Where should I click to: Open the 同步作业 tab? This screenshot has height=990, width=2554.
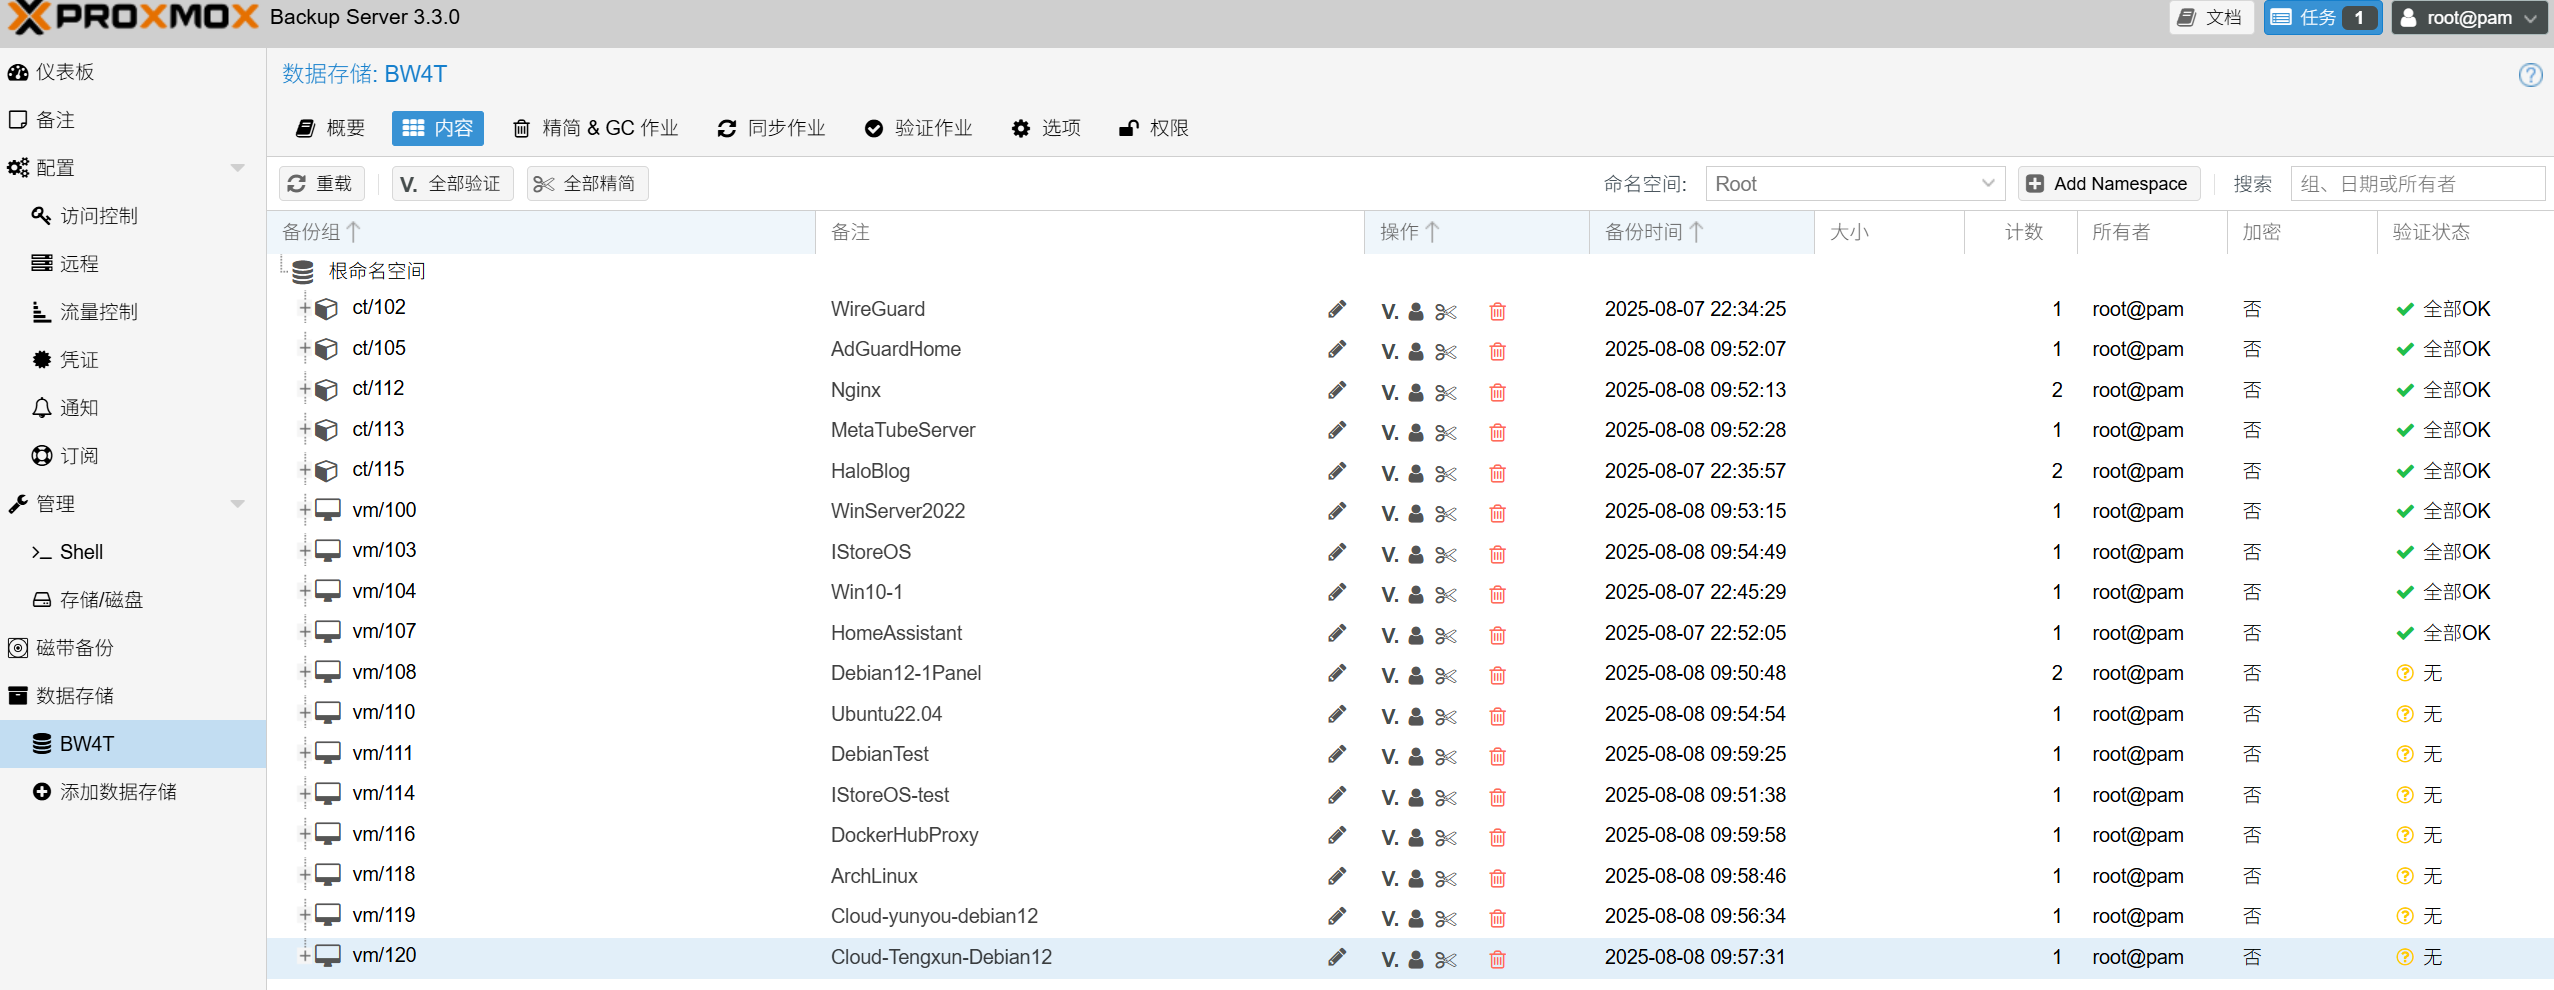(x=771, y=128)
